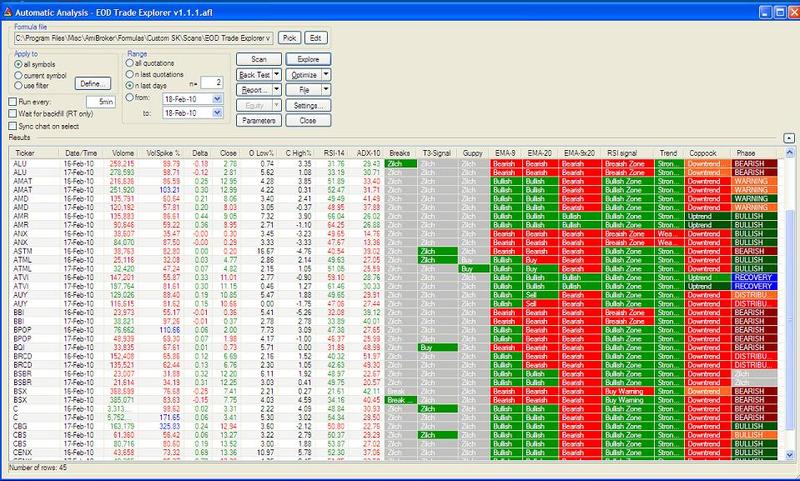
Task: Open the Settings... button
Action: pyautogui.click(x=308, y=105)
